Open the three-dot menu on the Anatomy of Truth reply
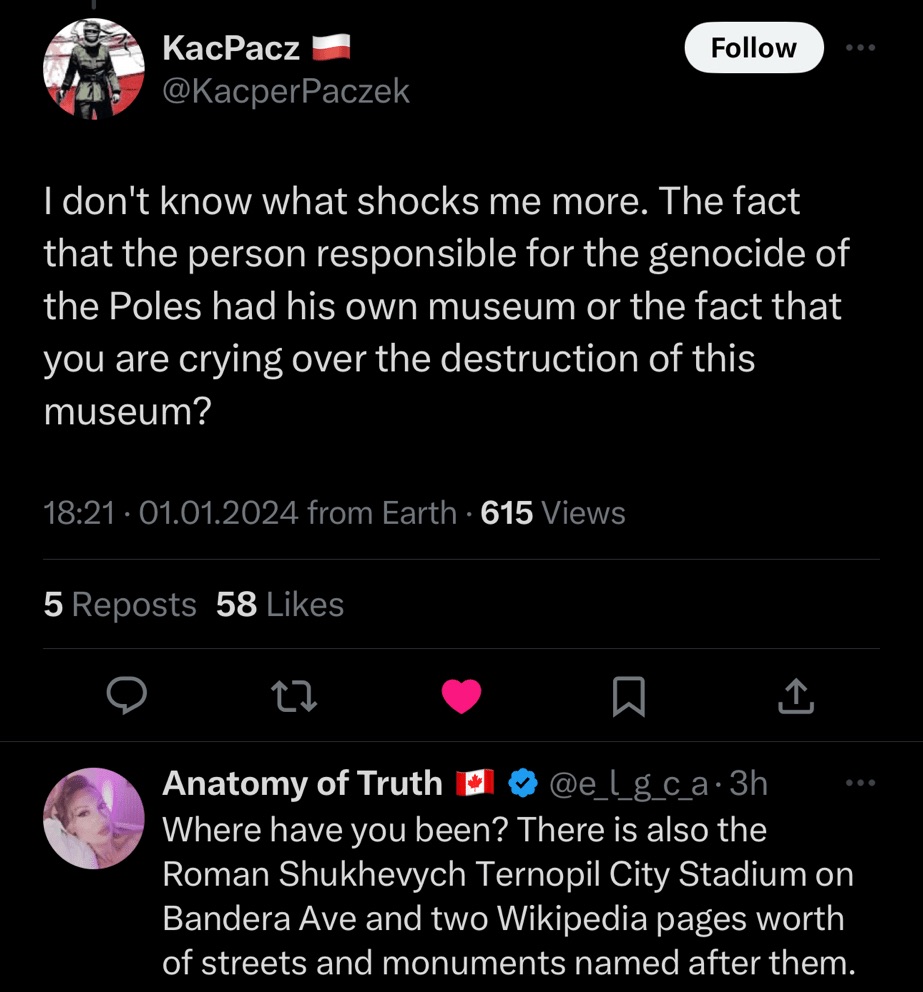 click(x=860, y=783)
